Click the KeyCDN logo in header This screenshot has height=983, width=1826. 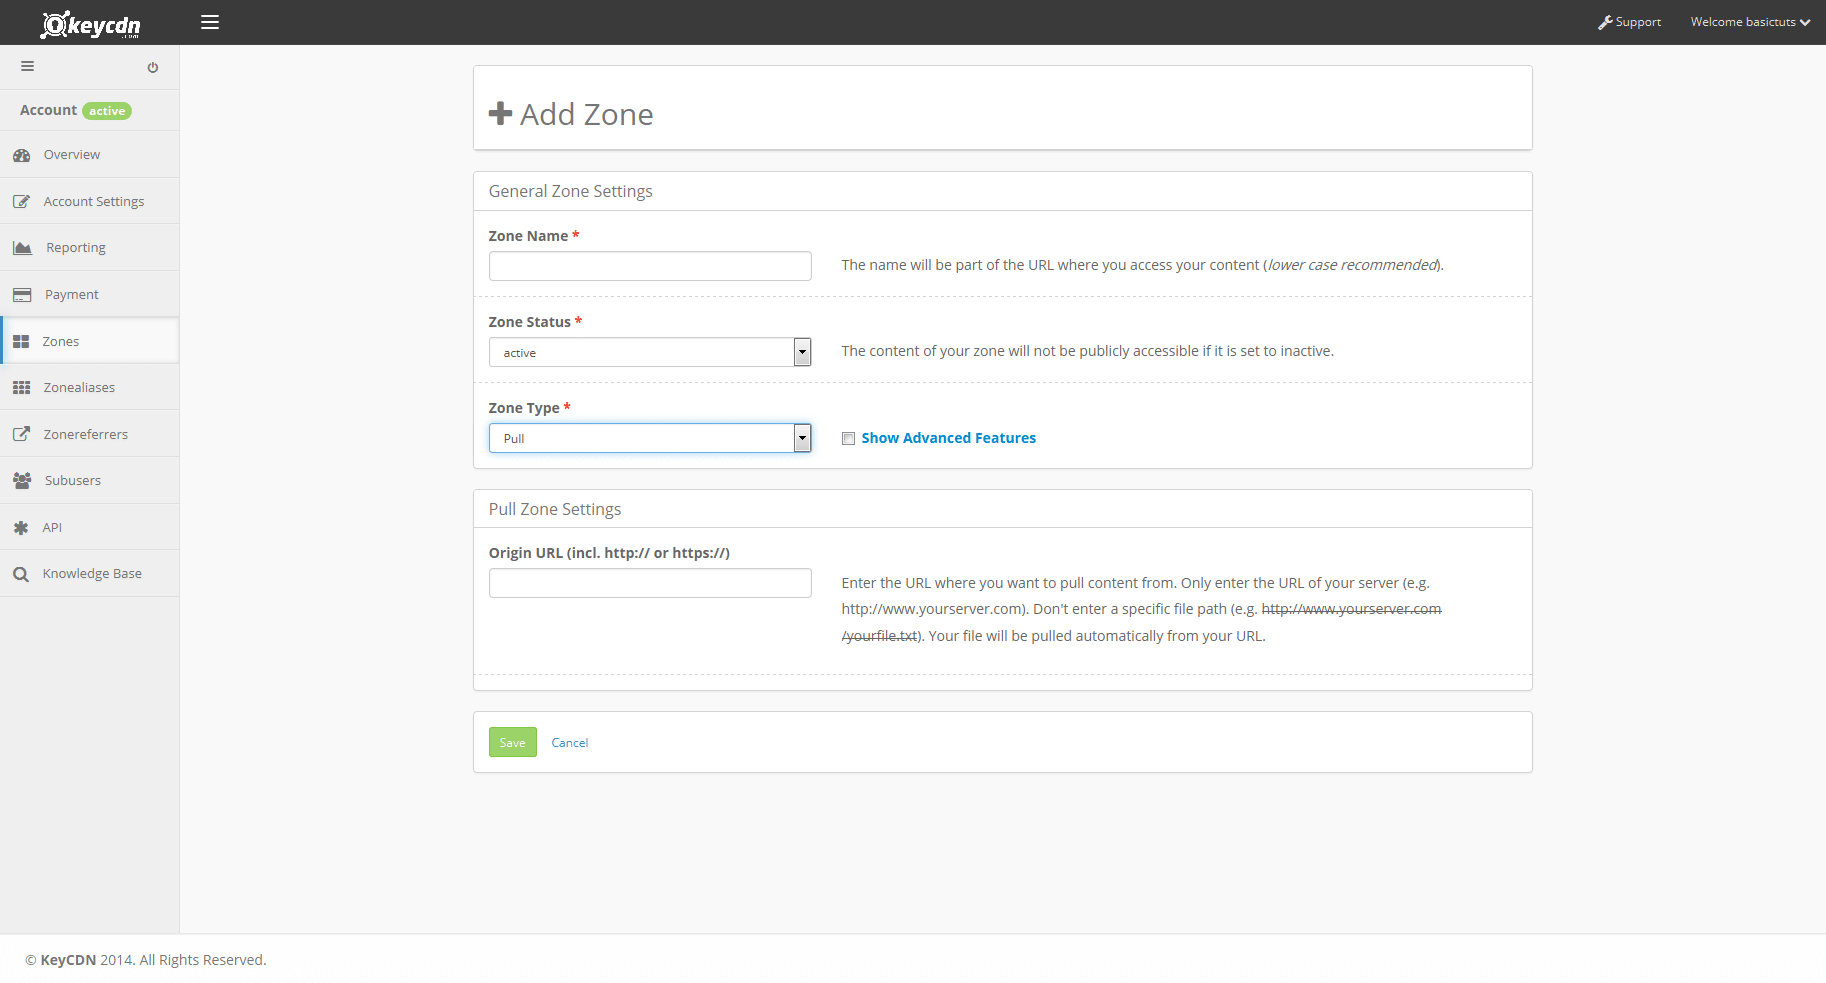90,23
